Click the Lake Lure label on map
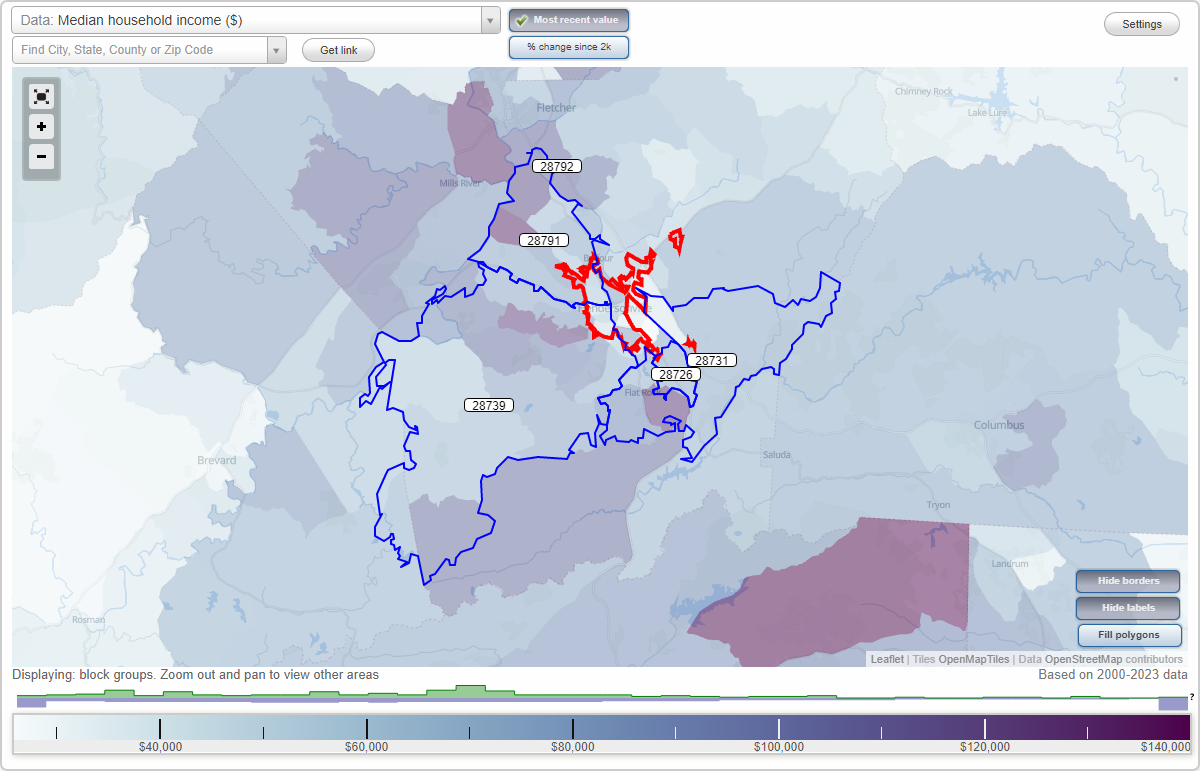This screenshot has width=1200, height=771. point(988,112)
